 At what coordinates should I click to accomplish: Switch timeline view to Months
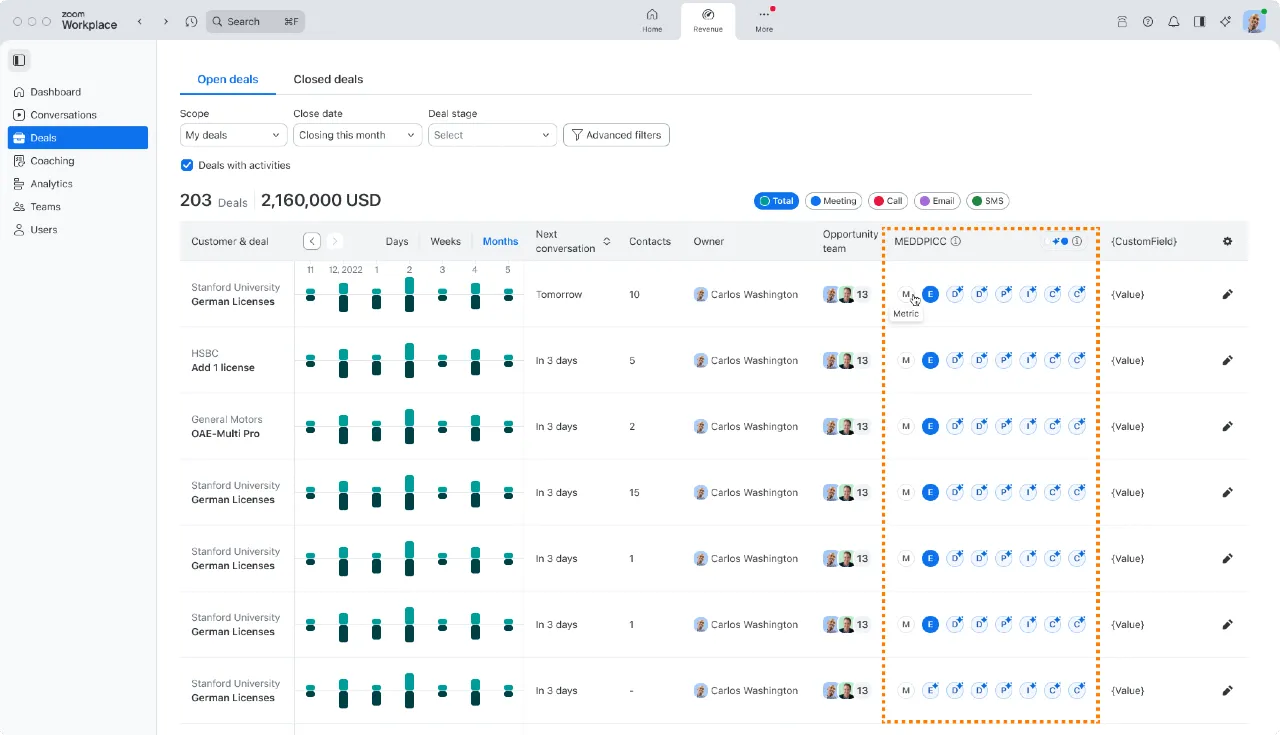(x=500, y=241)
